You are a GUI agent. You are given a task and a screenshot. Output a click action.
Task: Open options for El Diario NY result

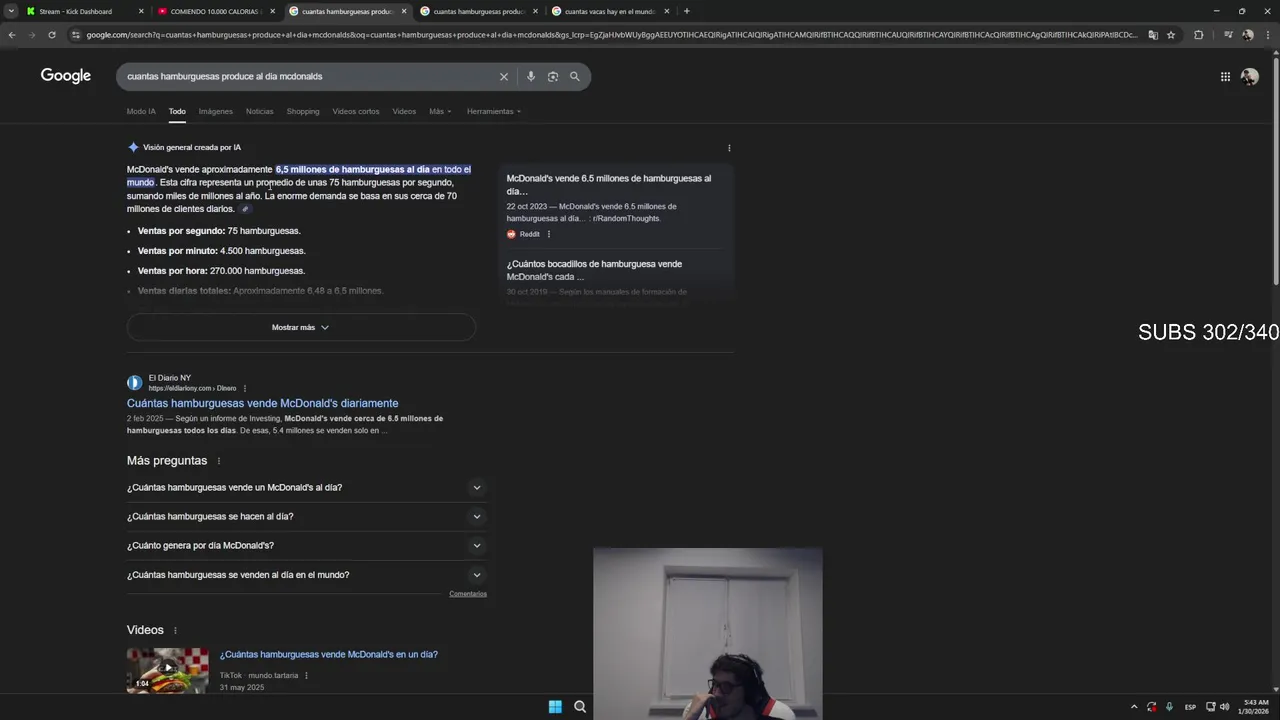coord(245,388)
